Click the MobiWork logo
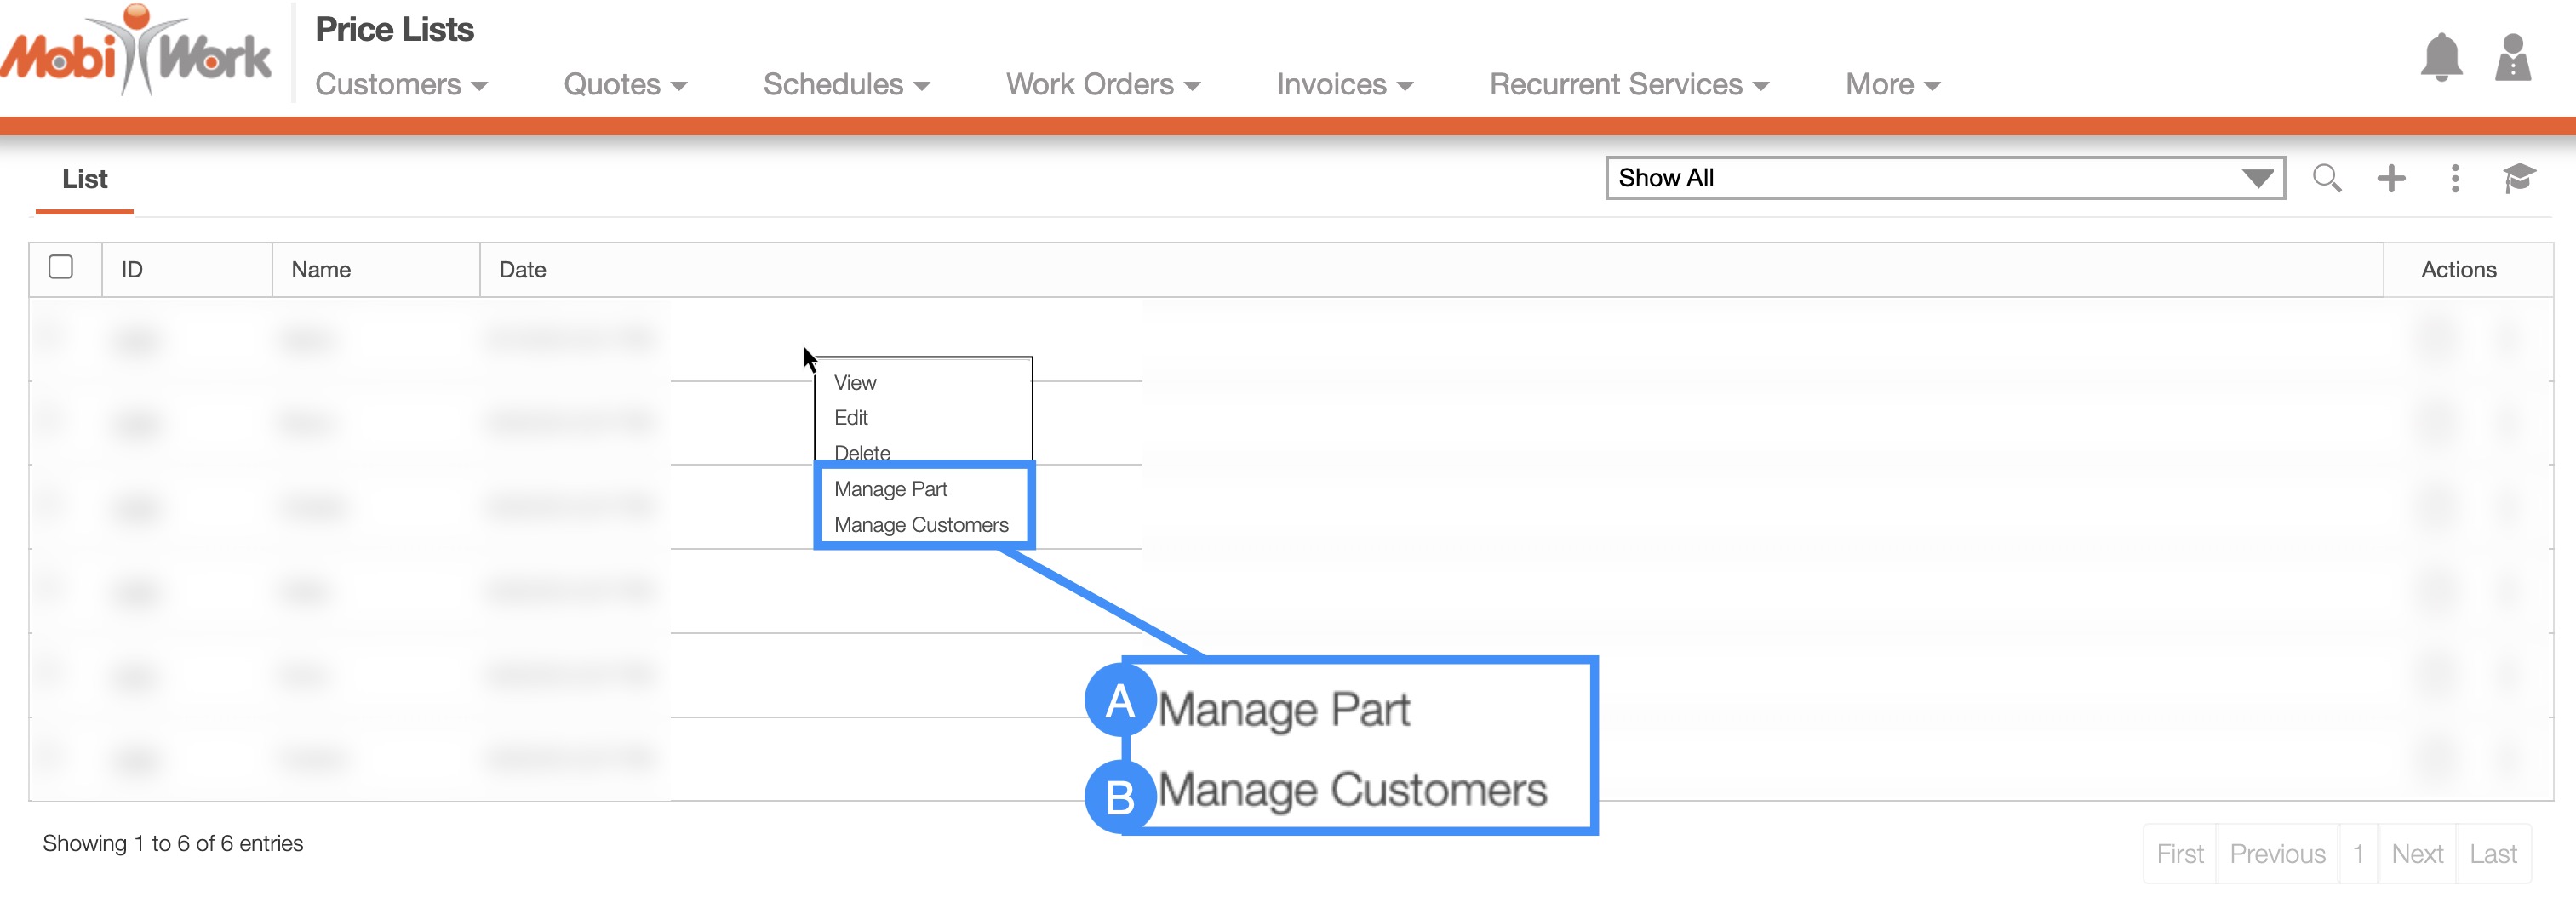The image size is (2576, 897). (136, 52)
